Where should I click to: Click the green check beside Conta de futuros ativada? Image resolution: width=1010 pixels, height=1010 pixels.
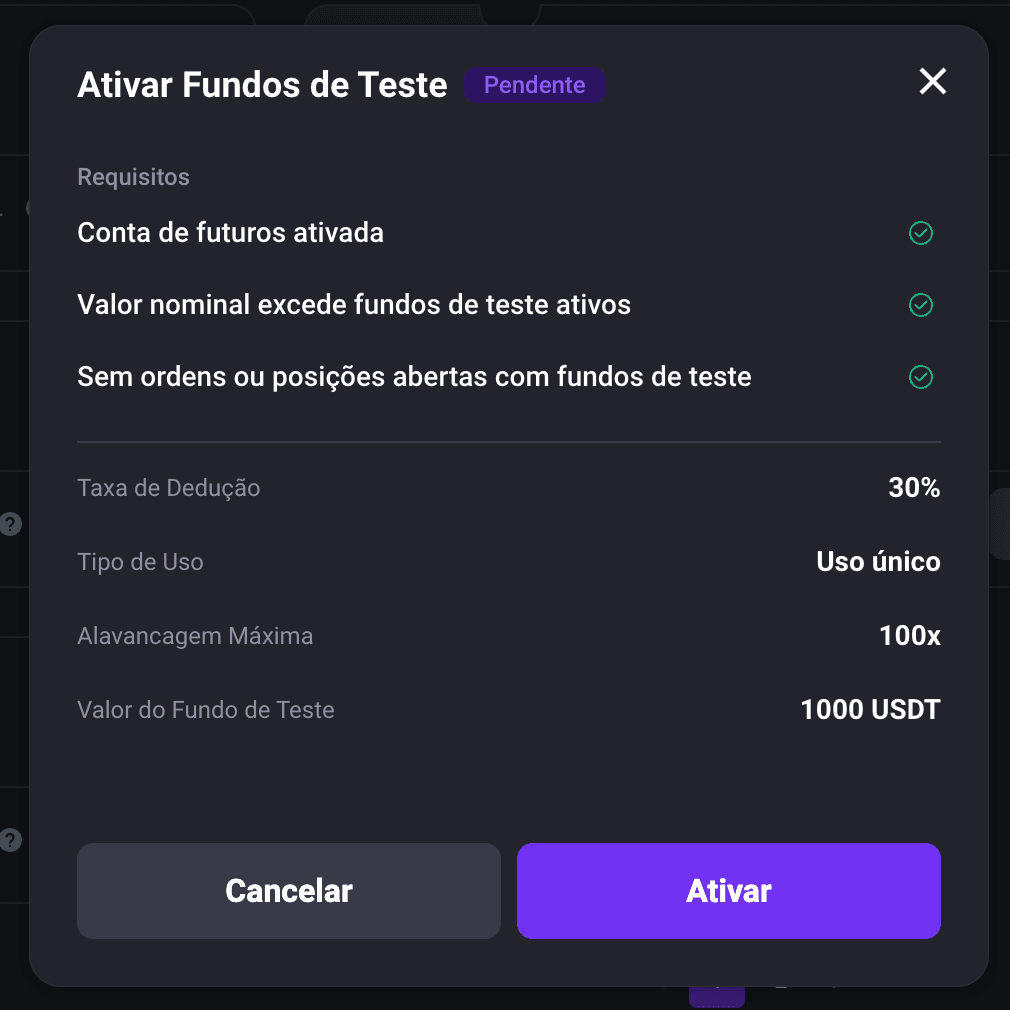920,233
